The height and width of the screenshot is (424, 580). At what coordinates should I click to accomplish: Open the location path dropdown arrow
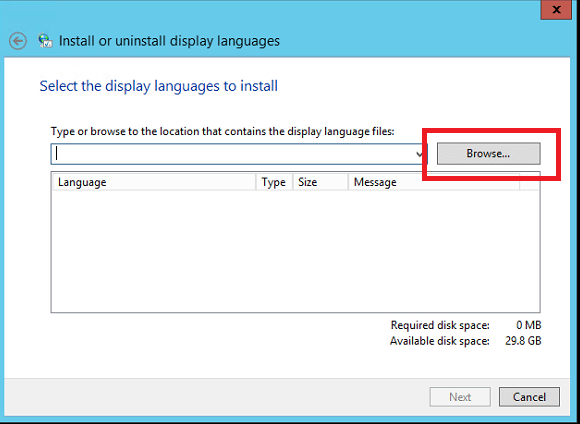pos(419,154)
